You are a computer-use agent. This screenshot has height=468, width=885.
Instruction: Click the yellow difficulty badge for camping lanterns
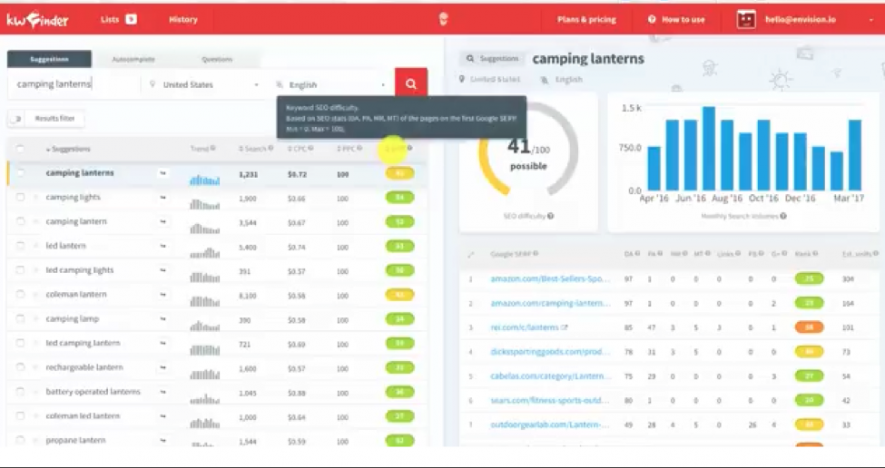pos(400,173)
